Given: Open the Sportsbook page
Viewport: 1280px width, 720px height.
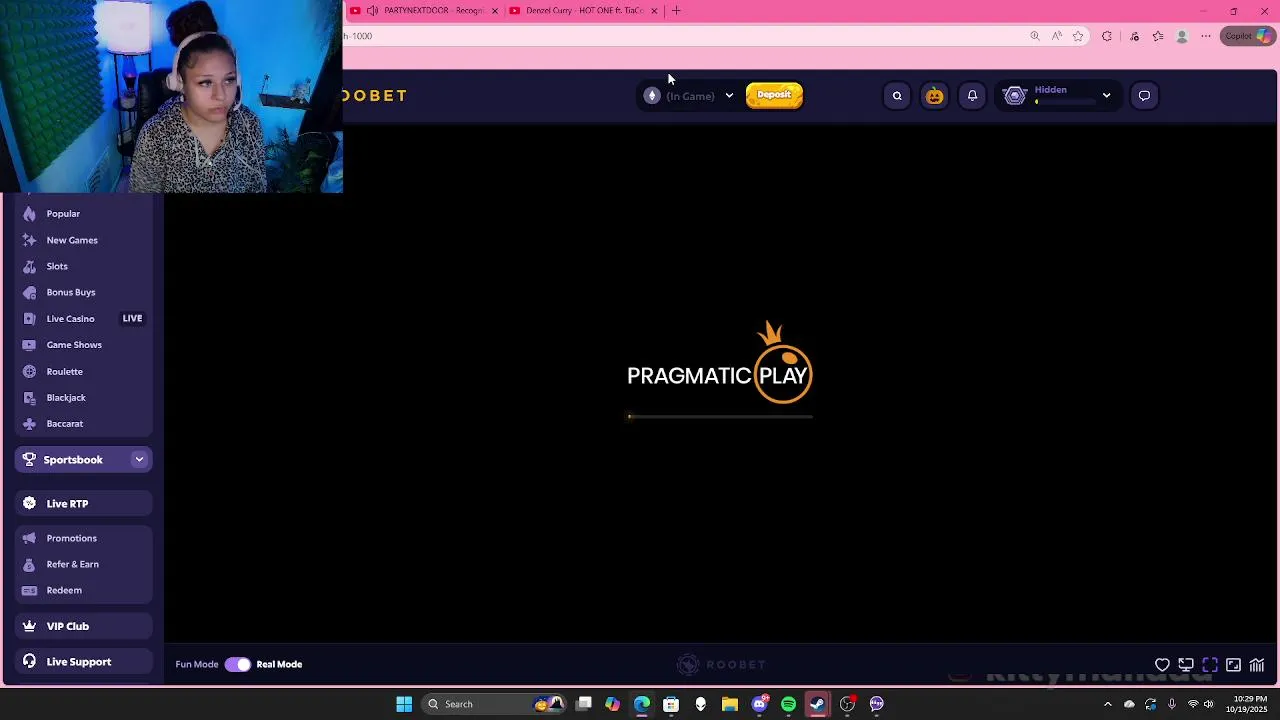Looking at the screenshot, I should tap(73, 460).
